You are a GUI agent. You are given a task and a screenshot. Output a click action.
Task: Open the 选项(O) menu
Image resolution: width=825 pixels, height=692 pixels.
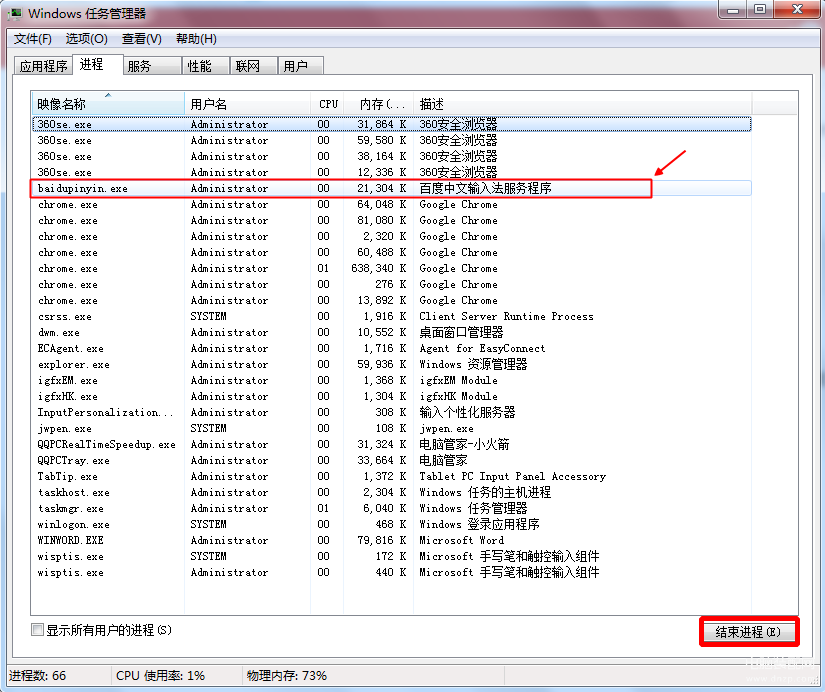pyautogui.click(x=86, y=39)
